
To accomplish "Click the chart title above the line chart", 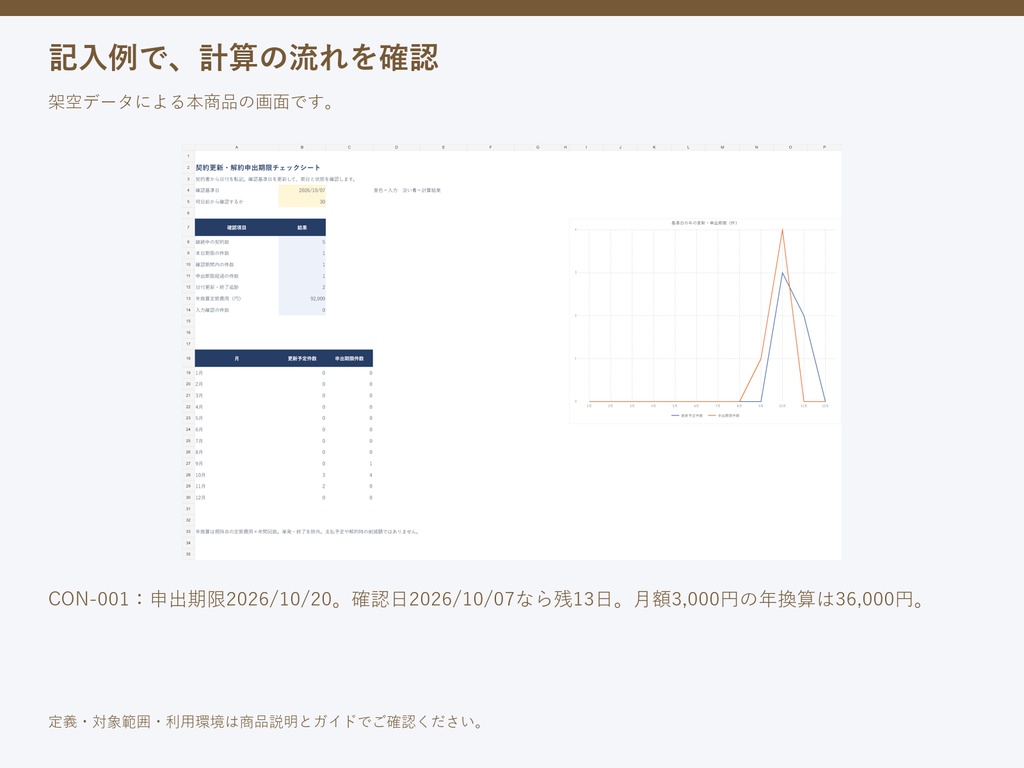I will click(x=704, y=223).
